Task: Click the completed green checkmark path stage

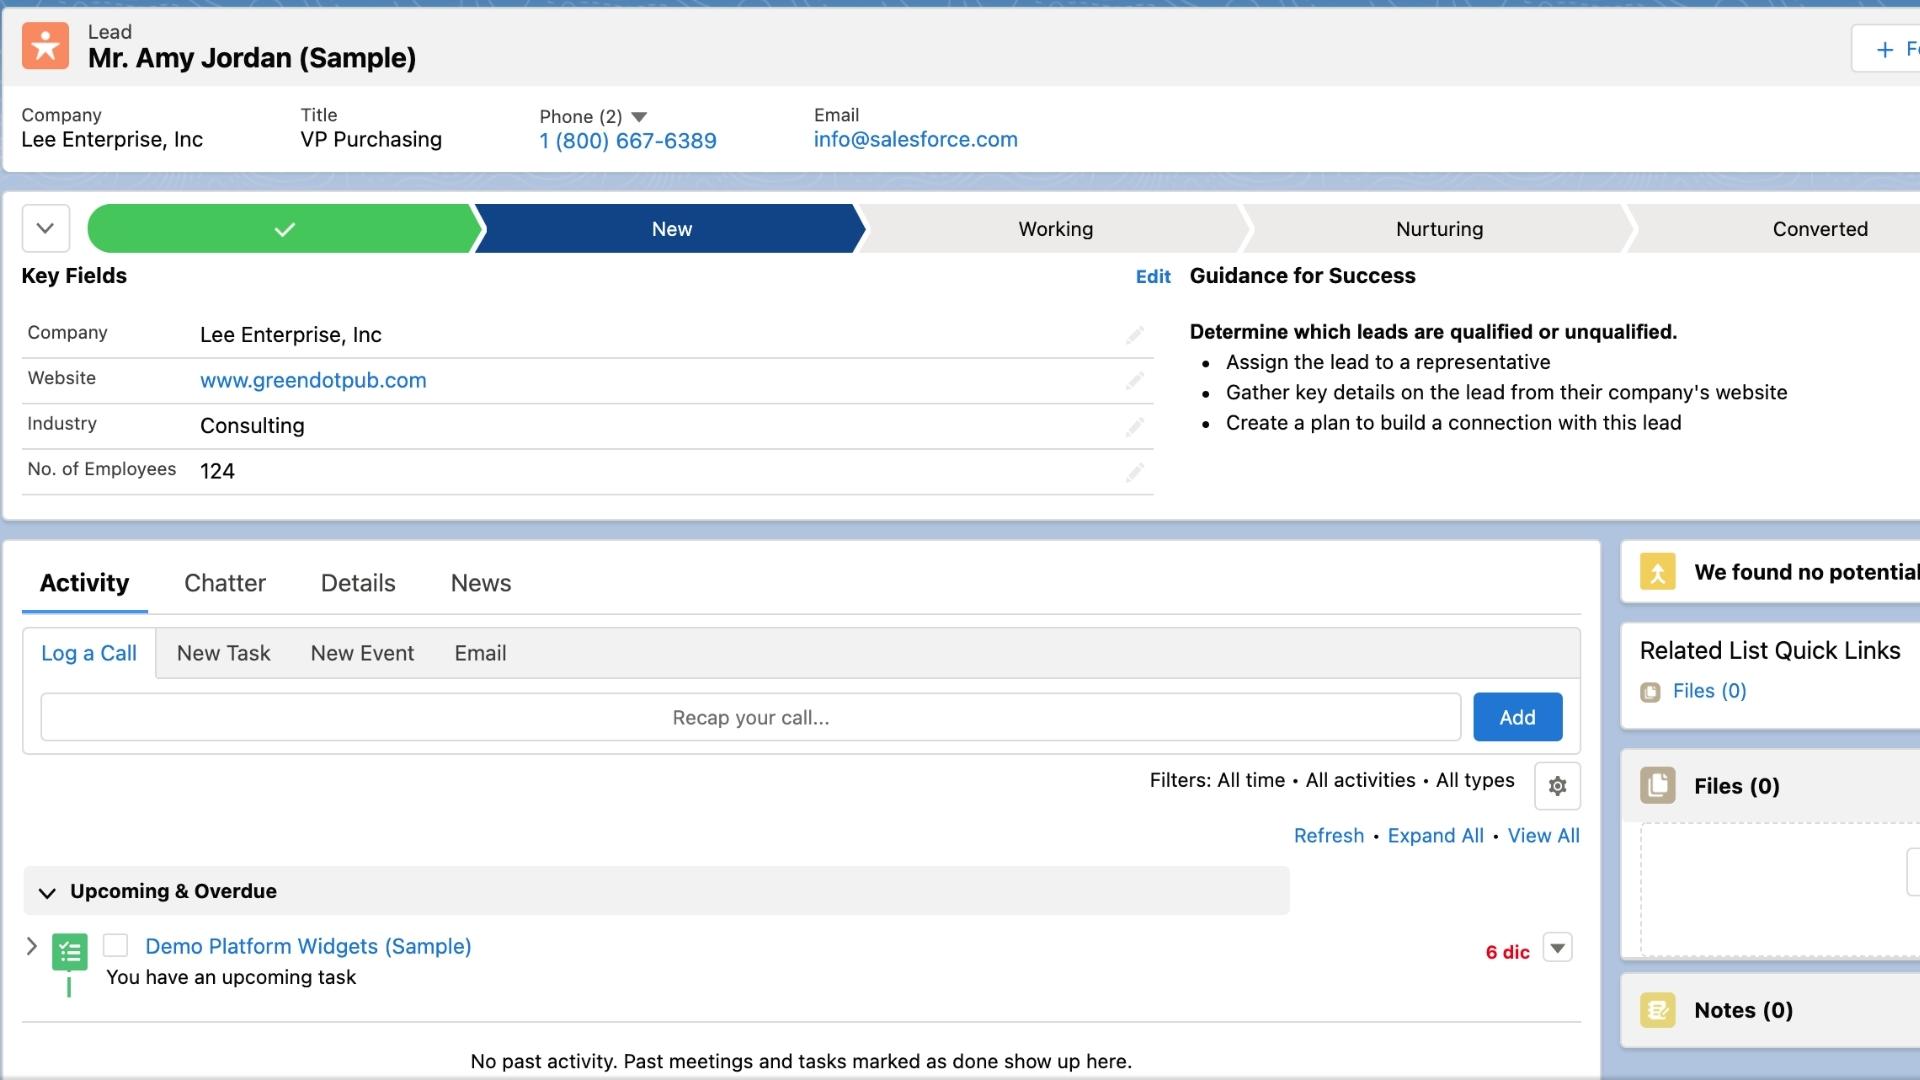Action: 284,229
